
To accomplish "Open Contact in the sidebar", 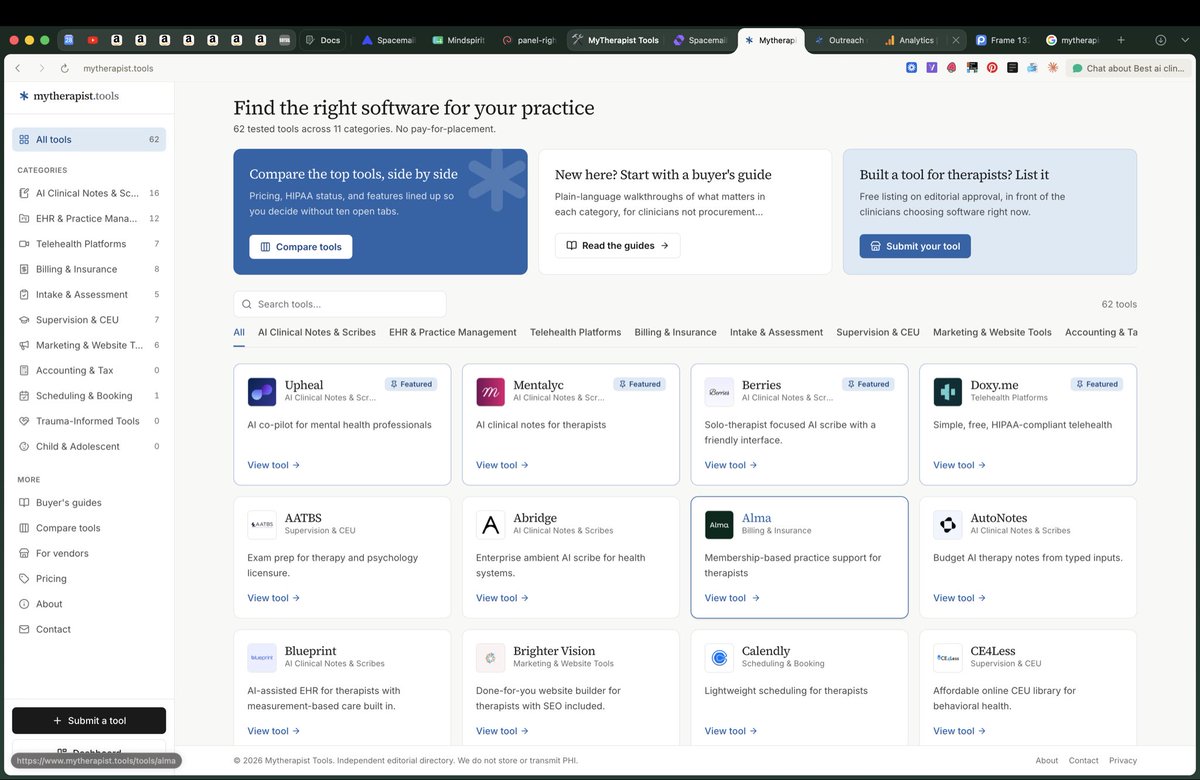I will [x=89, y=629].
